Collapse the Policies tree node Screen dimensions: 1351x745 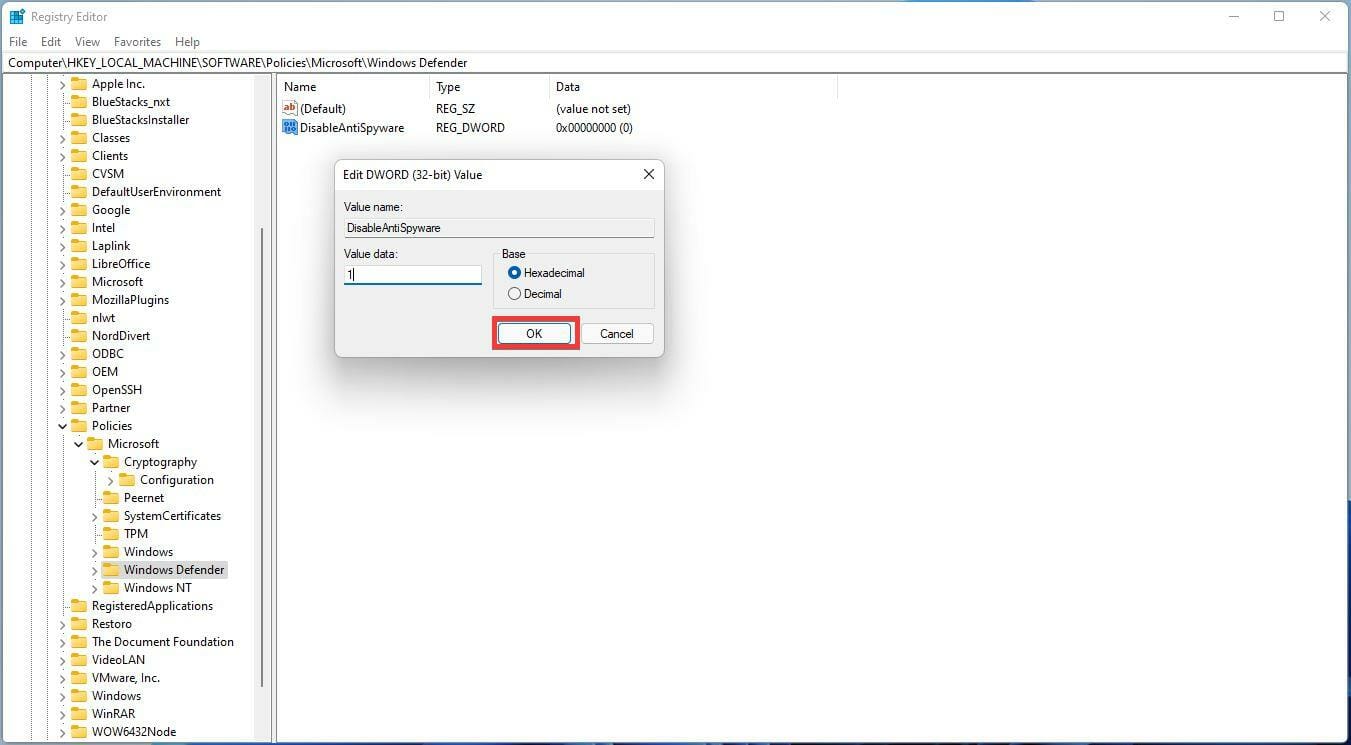[62, 426]
